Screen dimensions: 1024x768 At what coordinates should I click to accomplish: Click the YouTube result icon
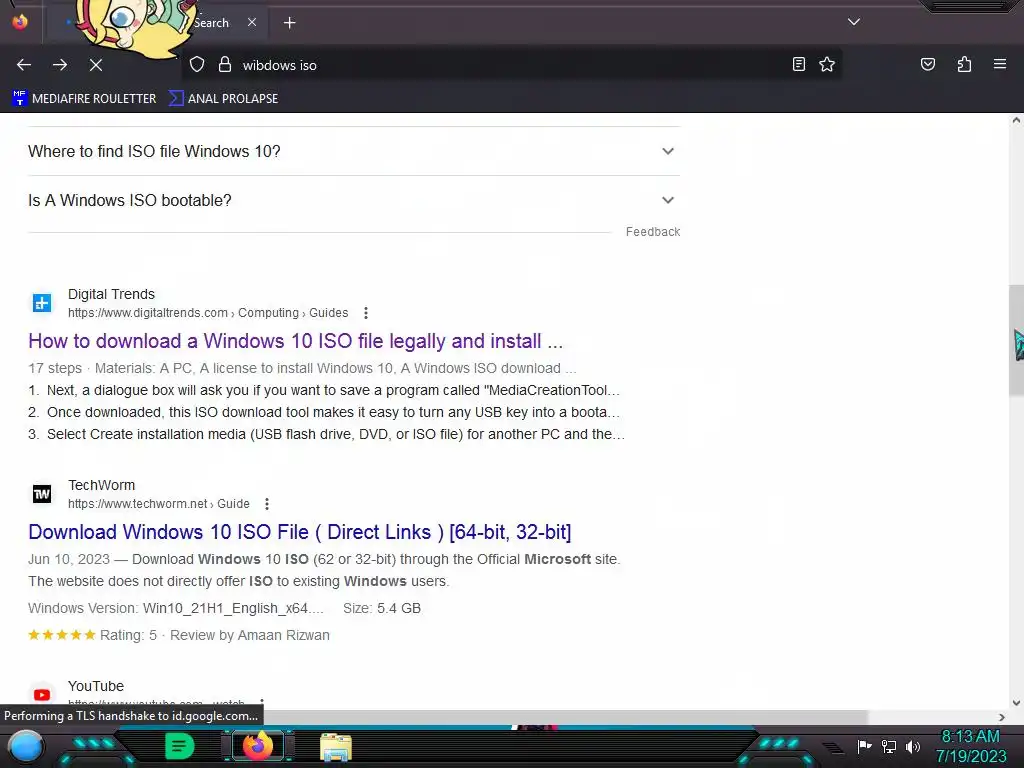(42, 695)
